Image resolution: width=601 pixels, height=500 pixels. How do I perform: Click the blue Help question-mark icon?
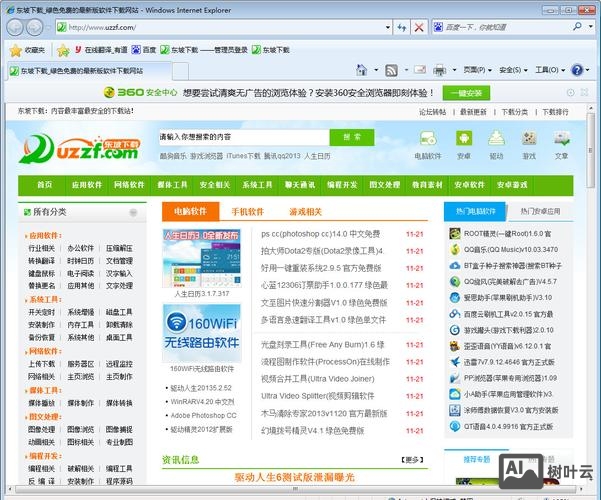[577, 70]
